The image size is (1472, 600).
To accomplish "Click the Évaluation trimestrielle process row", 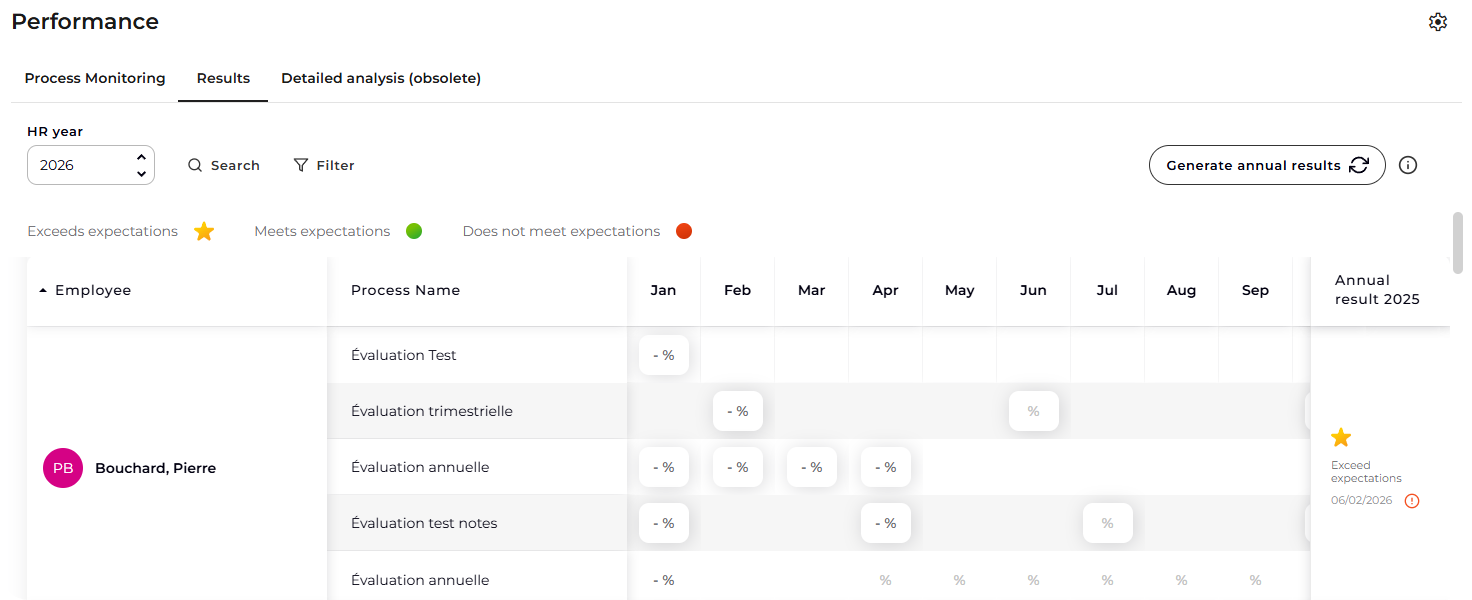I will (432, 411).
